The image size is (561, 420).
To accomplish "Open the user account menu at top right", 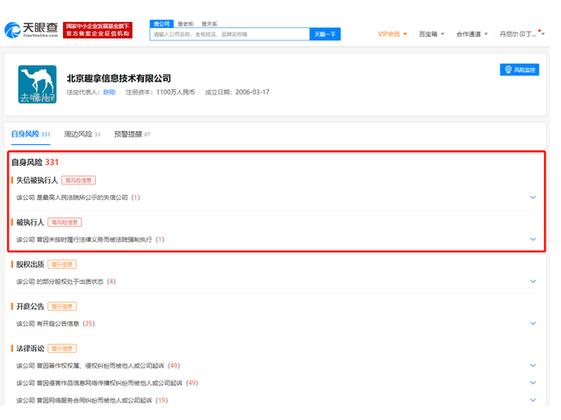I will point(522,34).
